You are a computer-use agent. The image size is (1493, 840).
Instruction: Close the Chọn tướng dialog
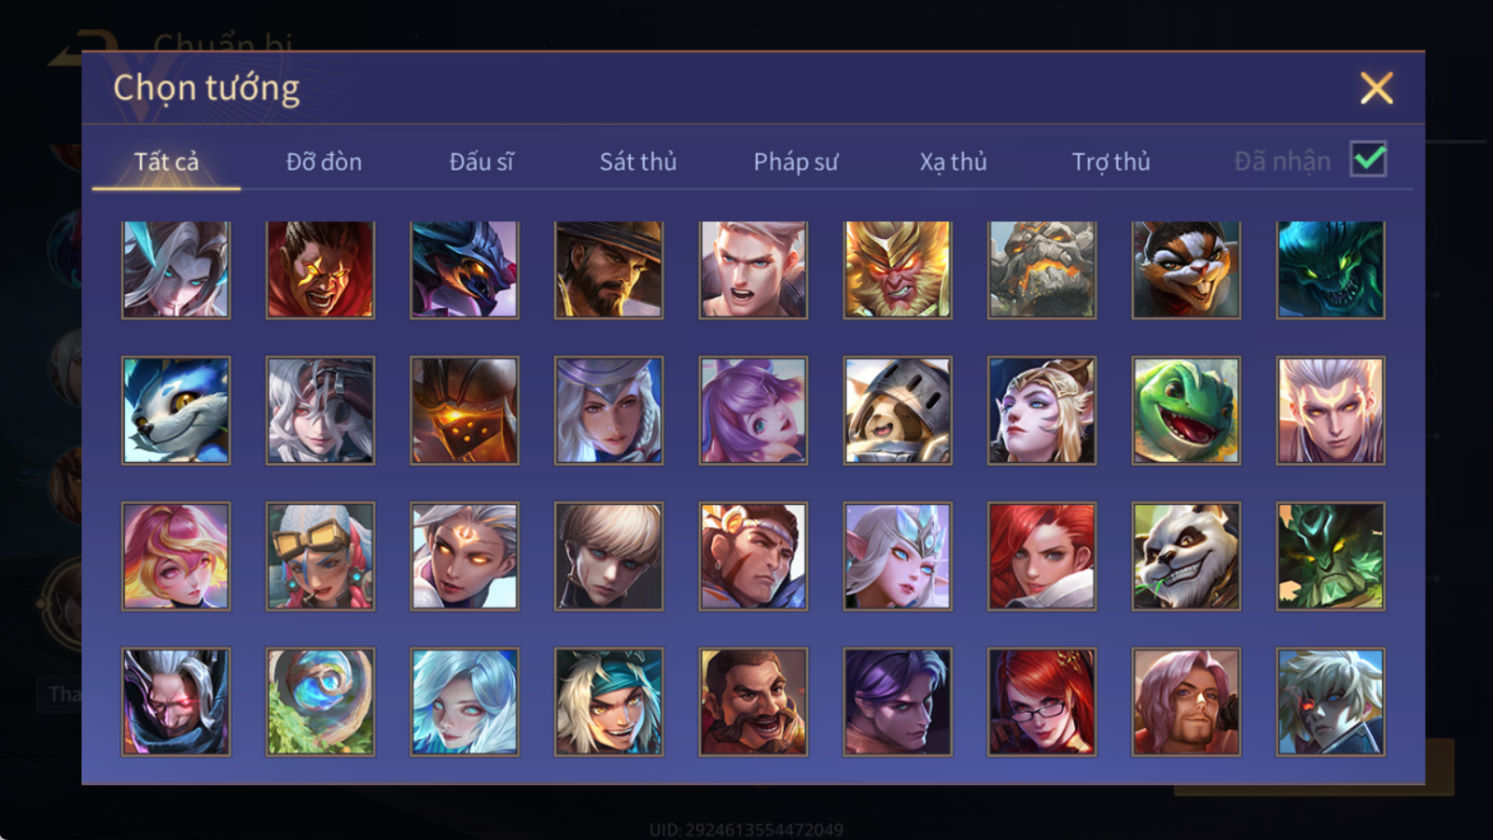click(1376, 89)
